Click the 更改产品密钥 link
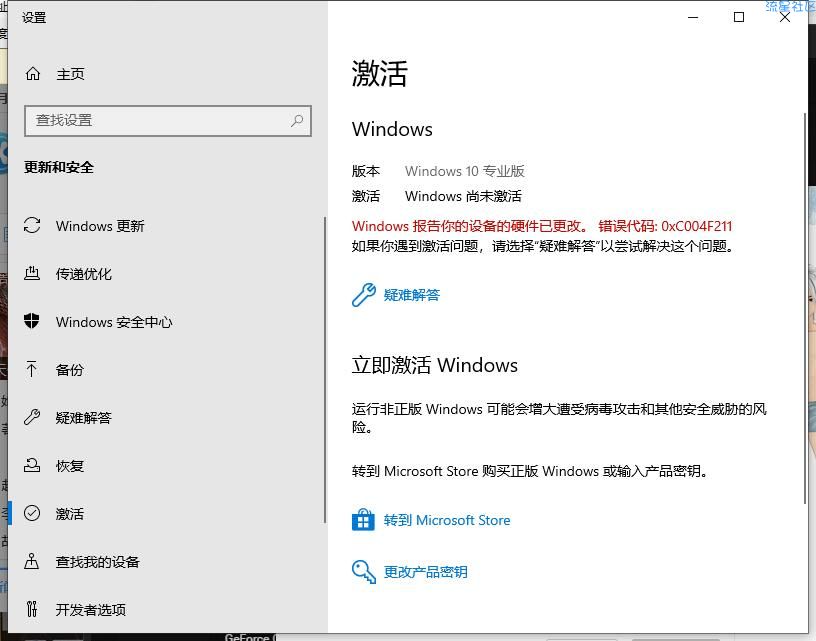 coord(426,572)
